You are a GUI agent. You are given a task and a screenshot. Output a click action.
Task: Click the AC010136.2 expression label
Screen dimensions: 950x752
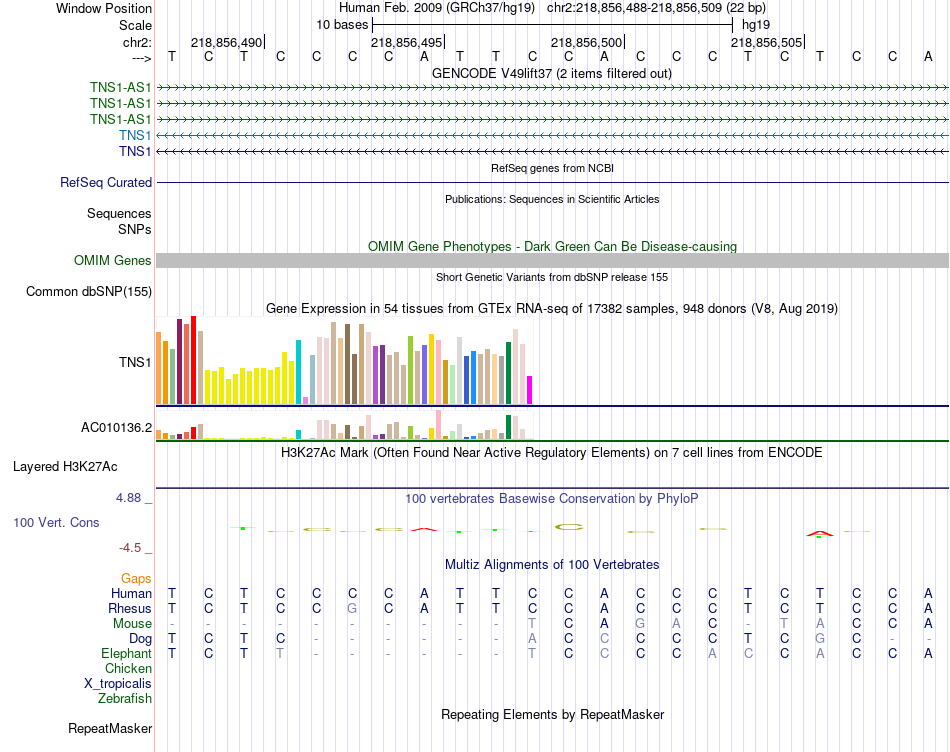pyautogui.click(x=116, y=428)
